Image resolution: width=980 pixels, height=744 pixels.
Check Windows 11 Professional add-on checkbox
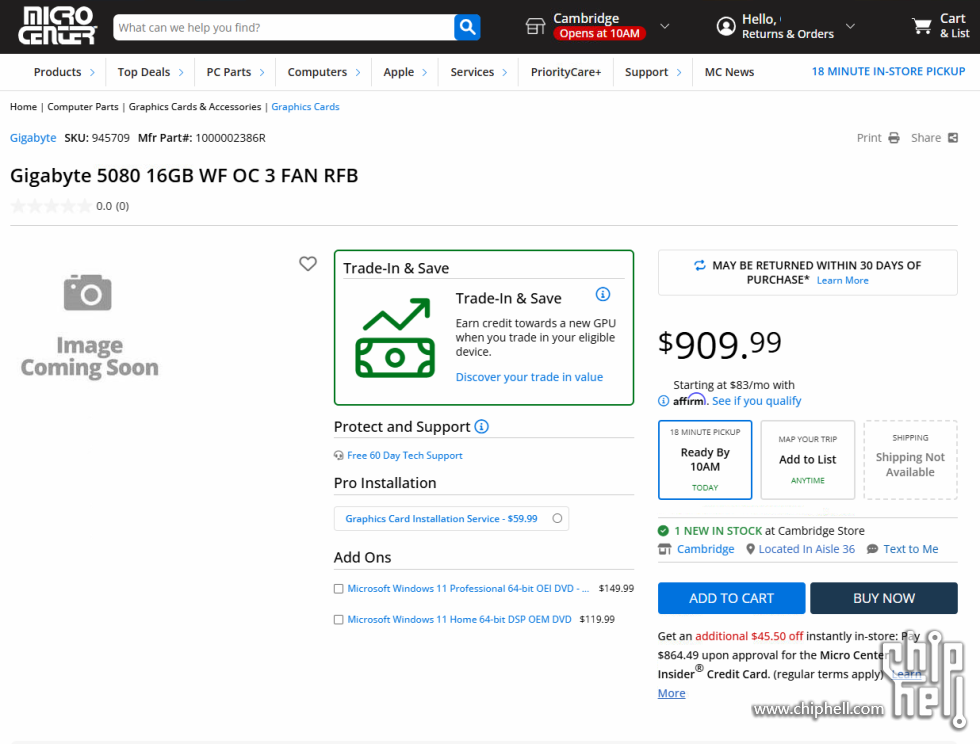coord(339,589)
